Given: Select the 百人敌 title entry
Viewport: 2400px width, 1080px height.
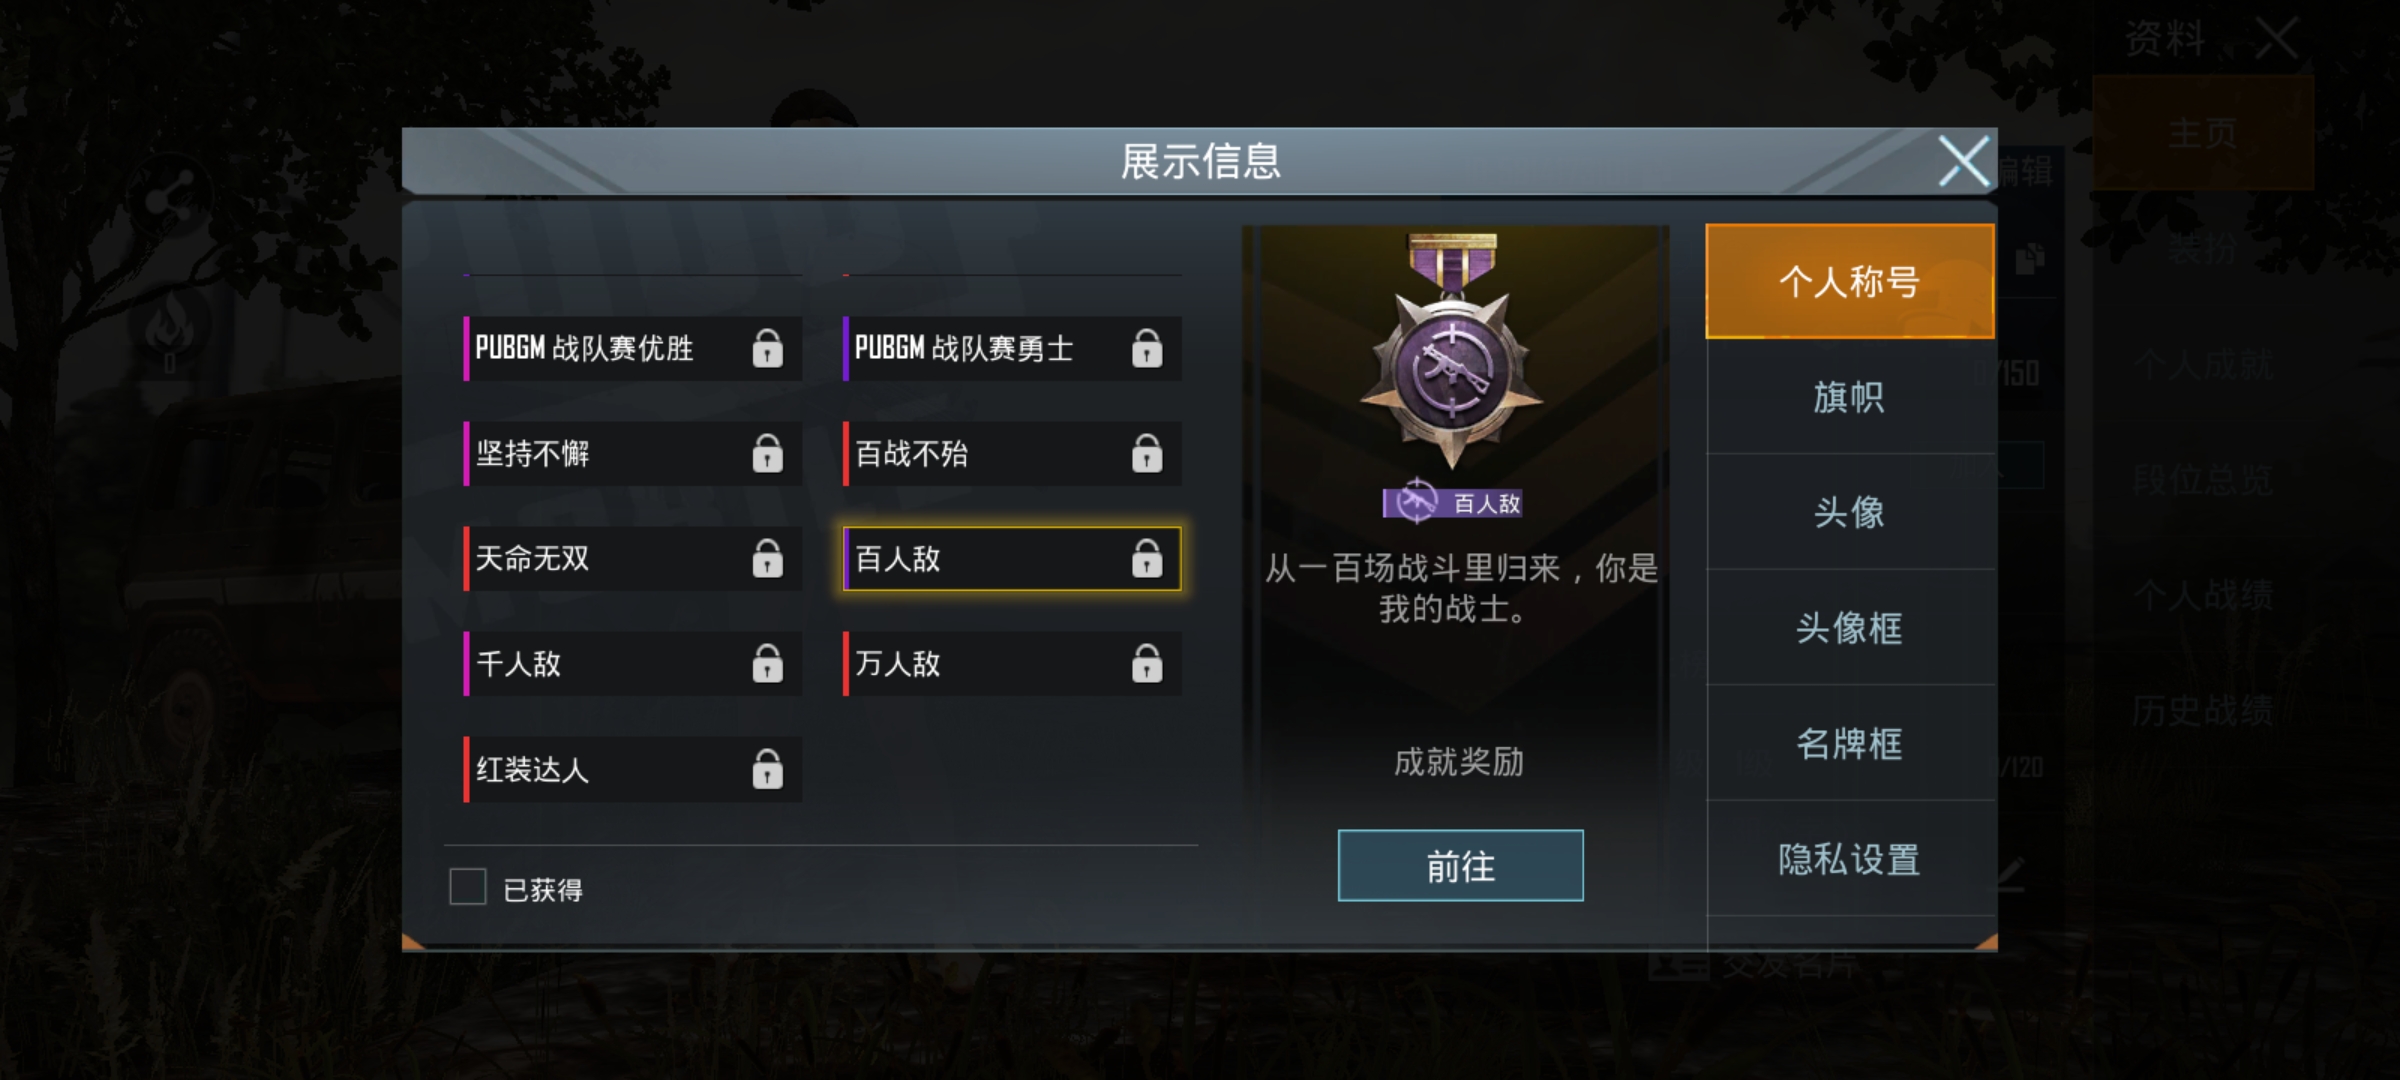Looking at the screenshot, I should pos(1012,558).
